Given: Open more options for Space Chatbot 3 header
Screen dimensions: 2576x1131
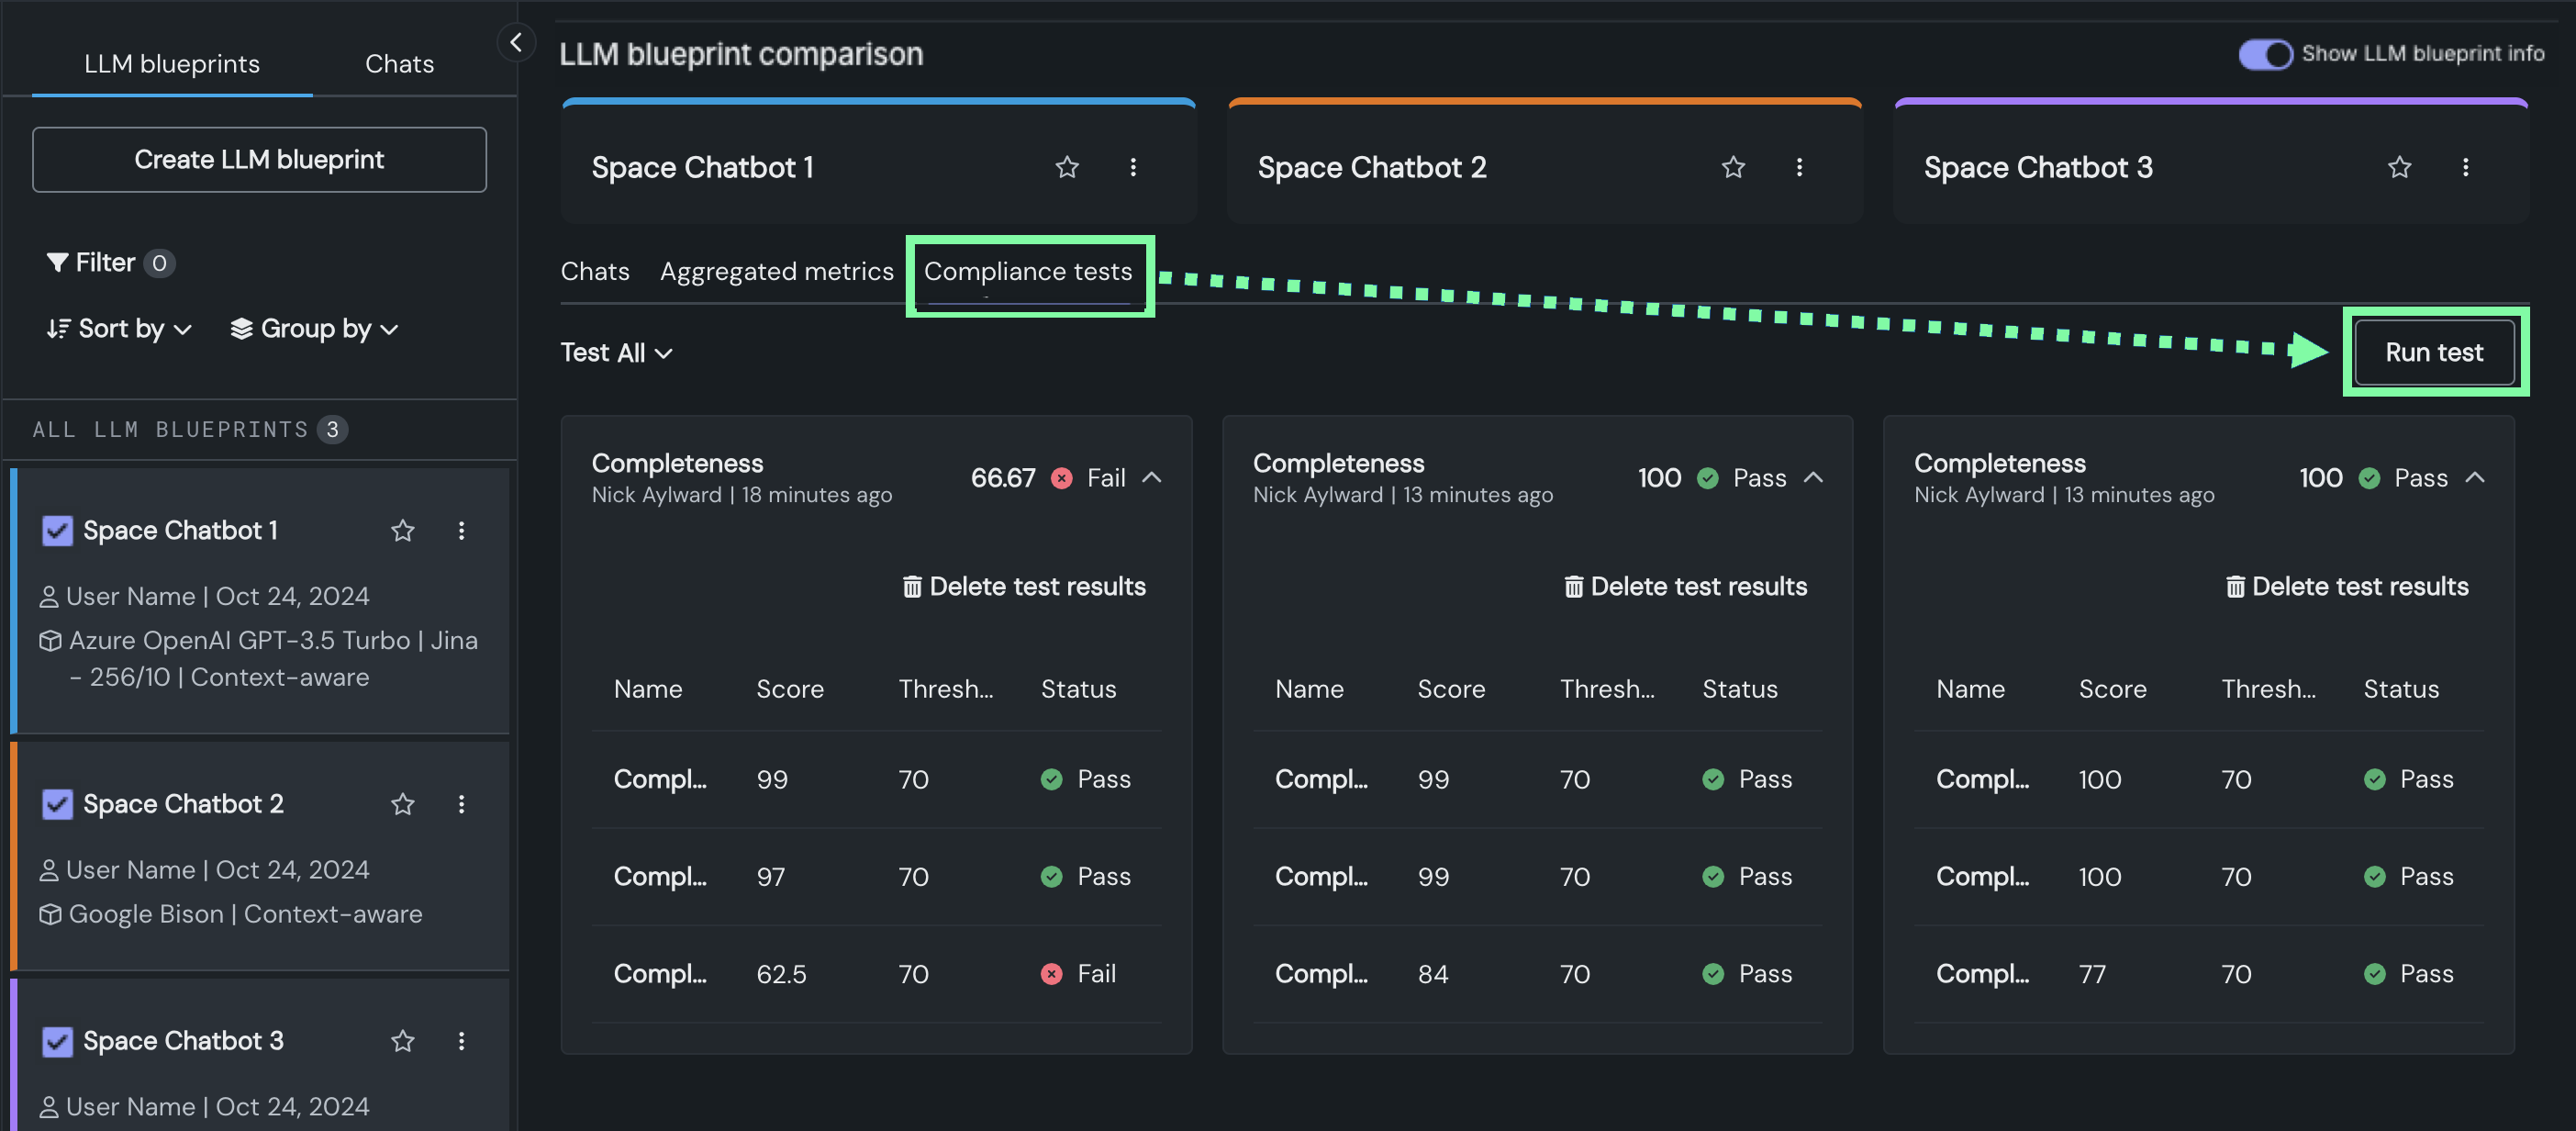Looking at the screenshot, I should [x=2464, y=167].
